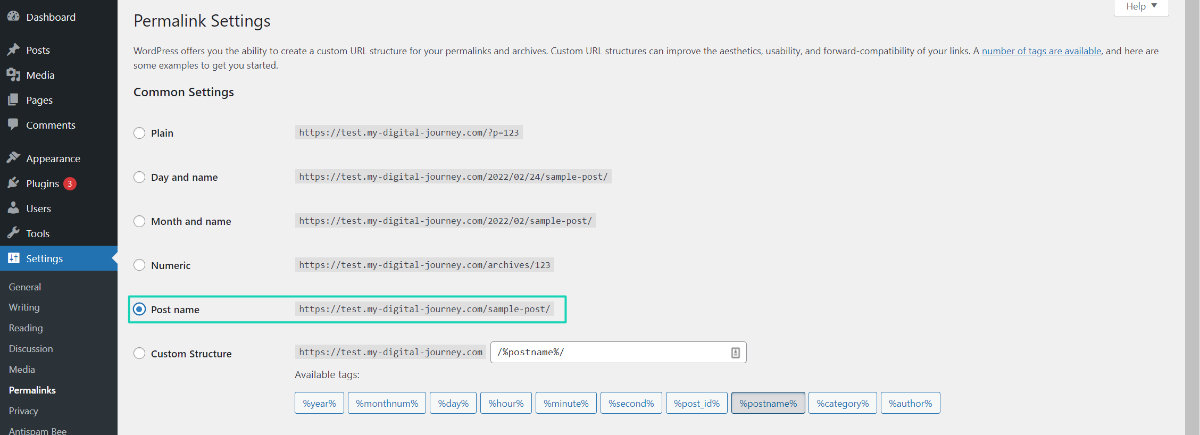Open the Settings menu

click(58, 258)
